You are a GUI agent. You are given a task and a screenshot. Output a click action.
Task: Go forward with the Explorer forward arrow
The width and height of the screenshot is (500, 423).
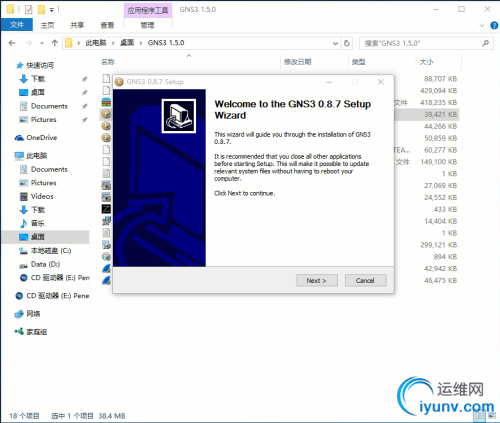point(29,43)
